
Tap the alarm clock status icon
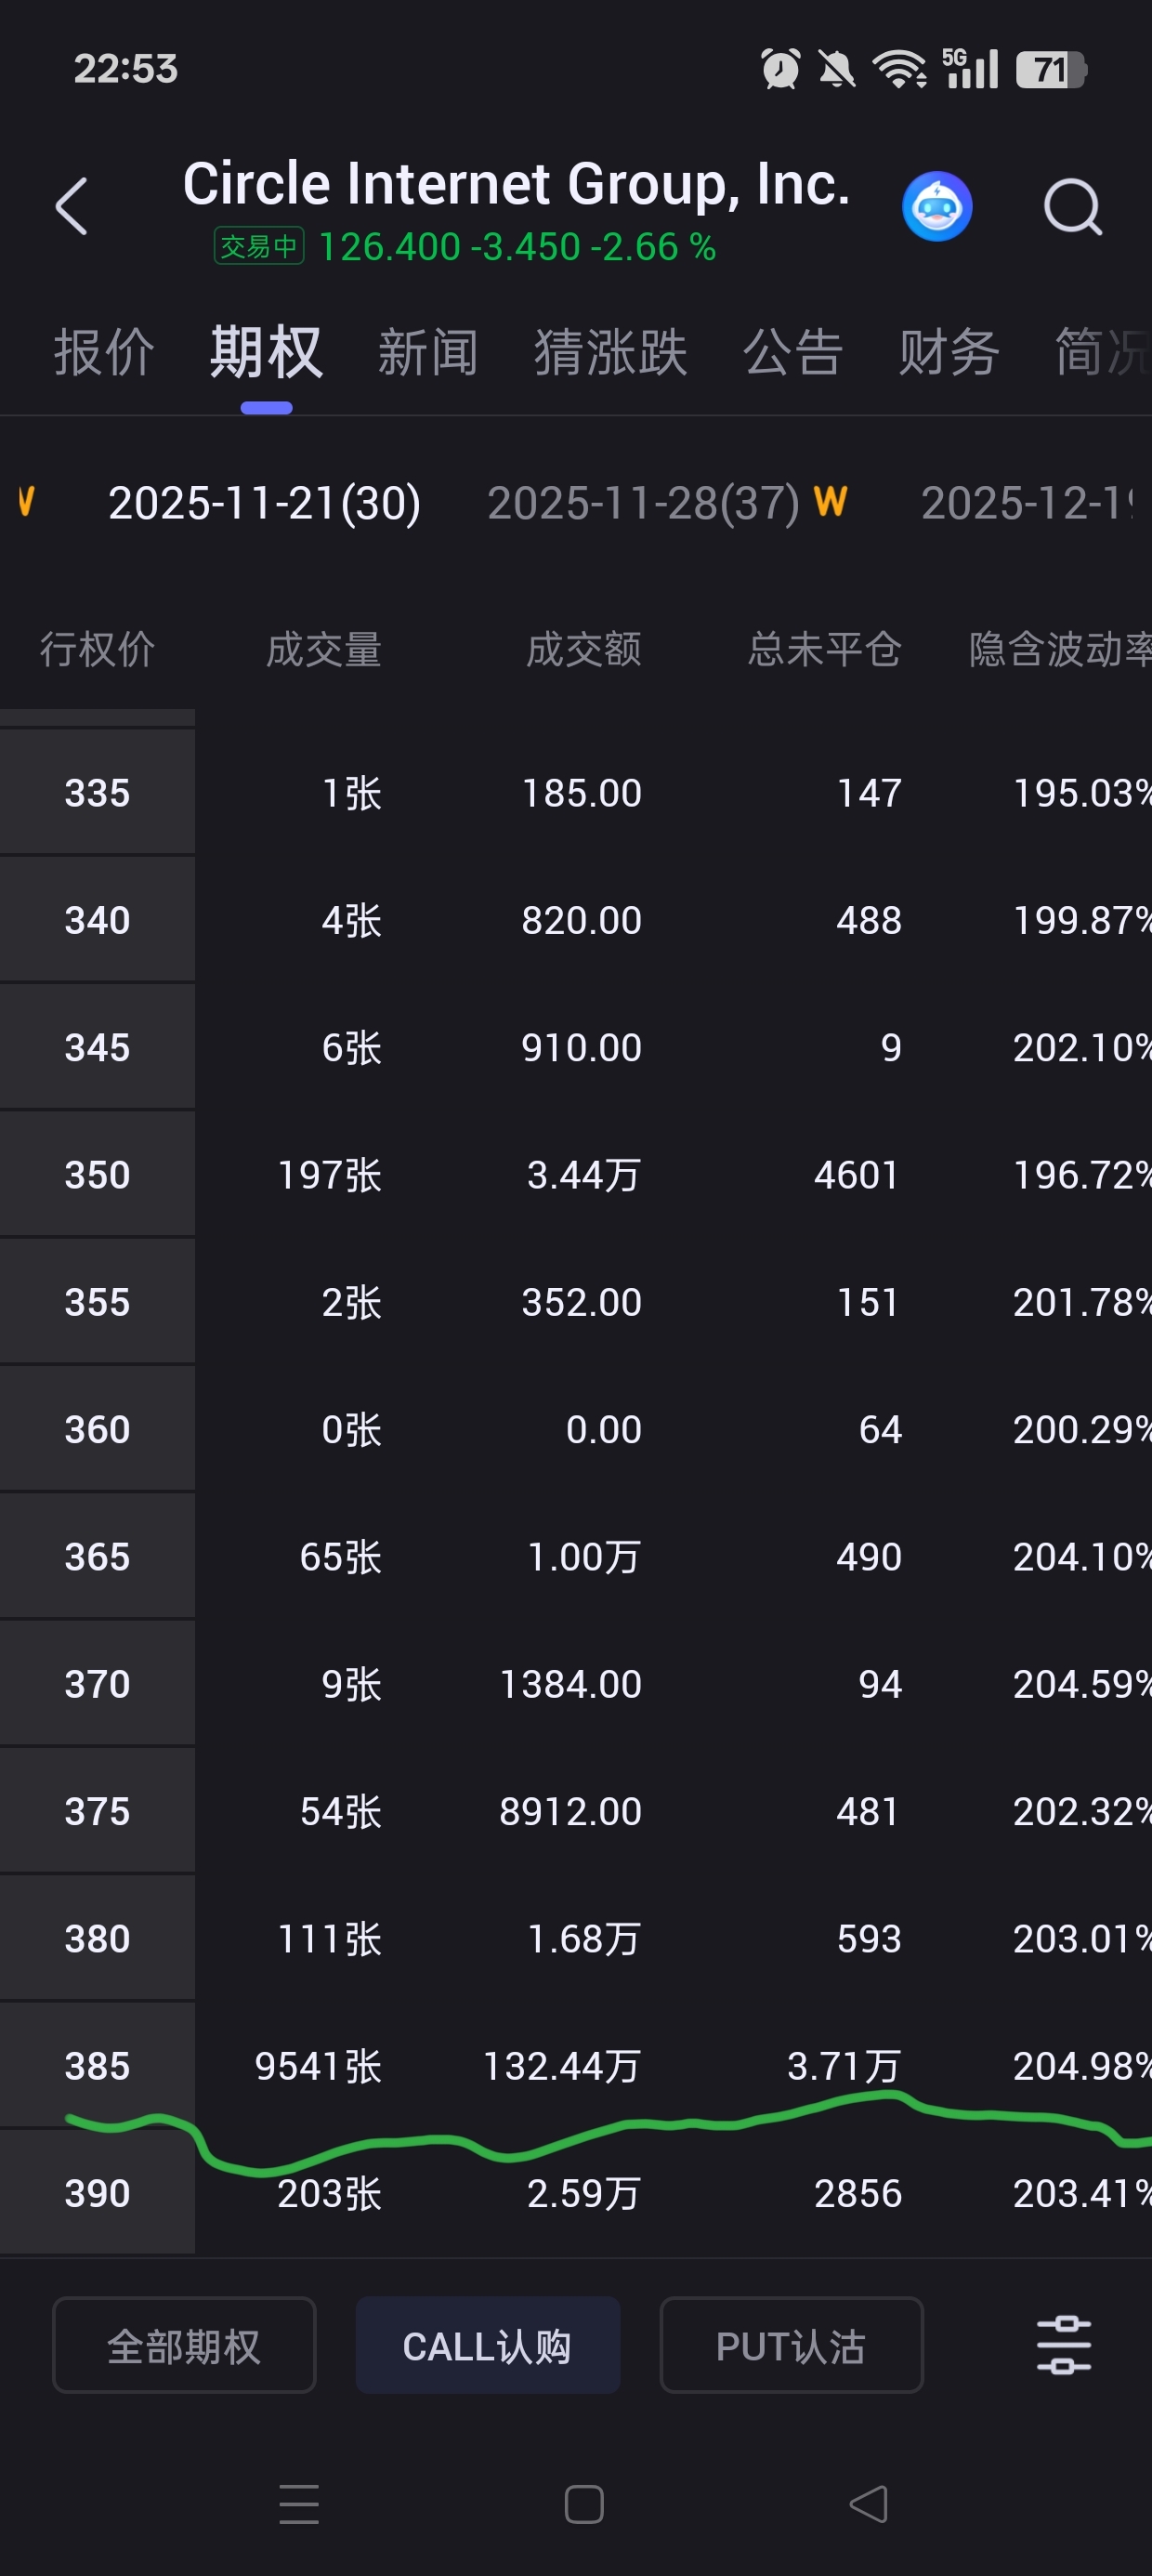coord(780,69)
